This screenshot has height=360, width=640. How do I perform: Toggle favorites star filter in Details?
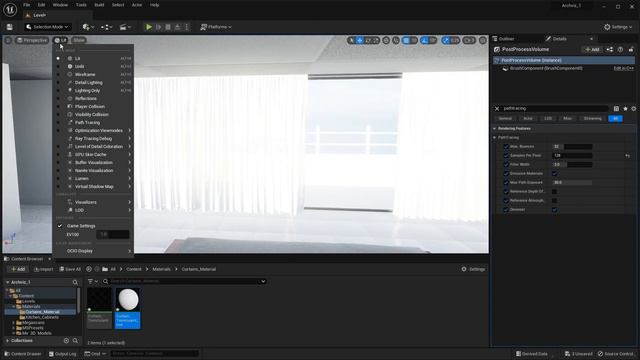[625, 109]
